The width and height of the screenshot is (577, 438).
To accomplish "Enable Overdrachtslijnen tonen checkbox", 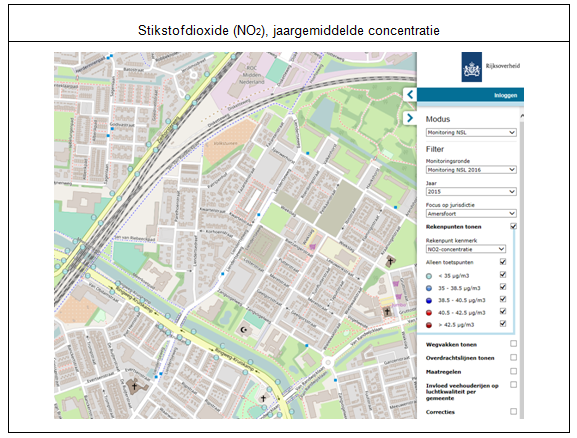I will point(513,357).
